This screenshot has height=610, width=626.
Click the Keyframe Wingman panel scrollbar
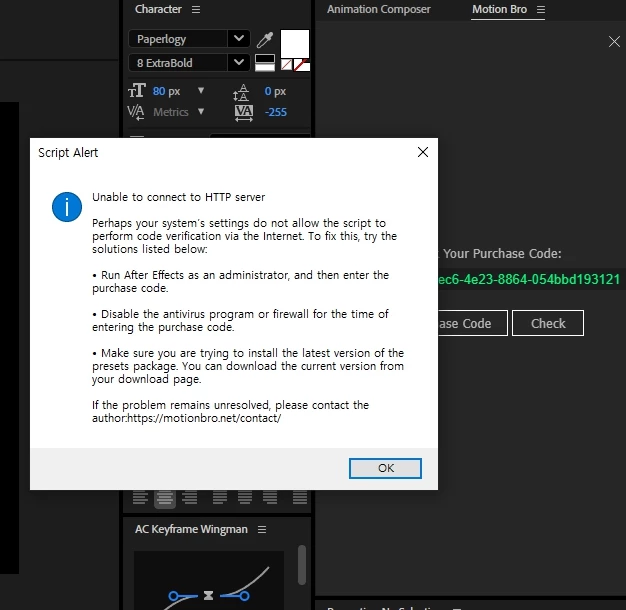click(x=302, y=565)
